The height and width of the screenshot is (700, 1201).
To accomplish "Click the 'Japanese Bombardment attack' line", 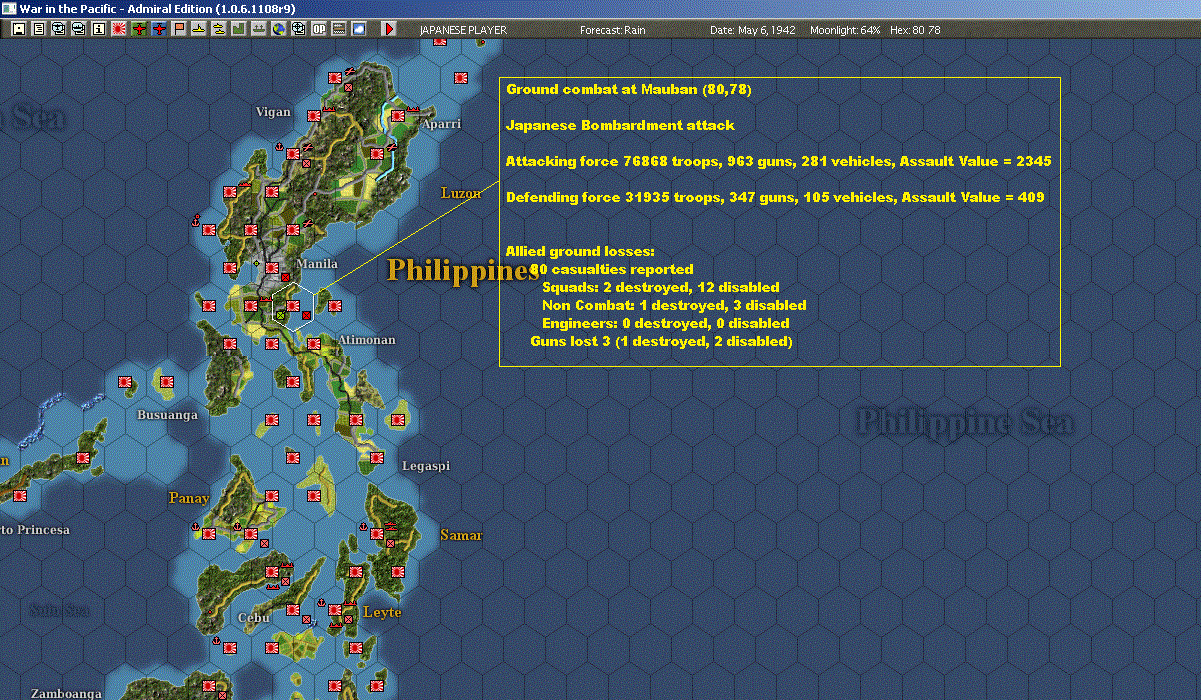I will click(x=620, y=125).
